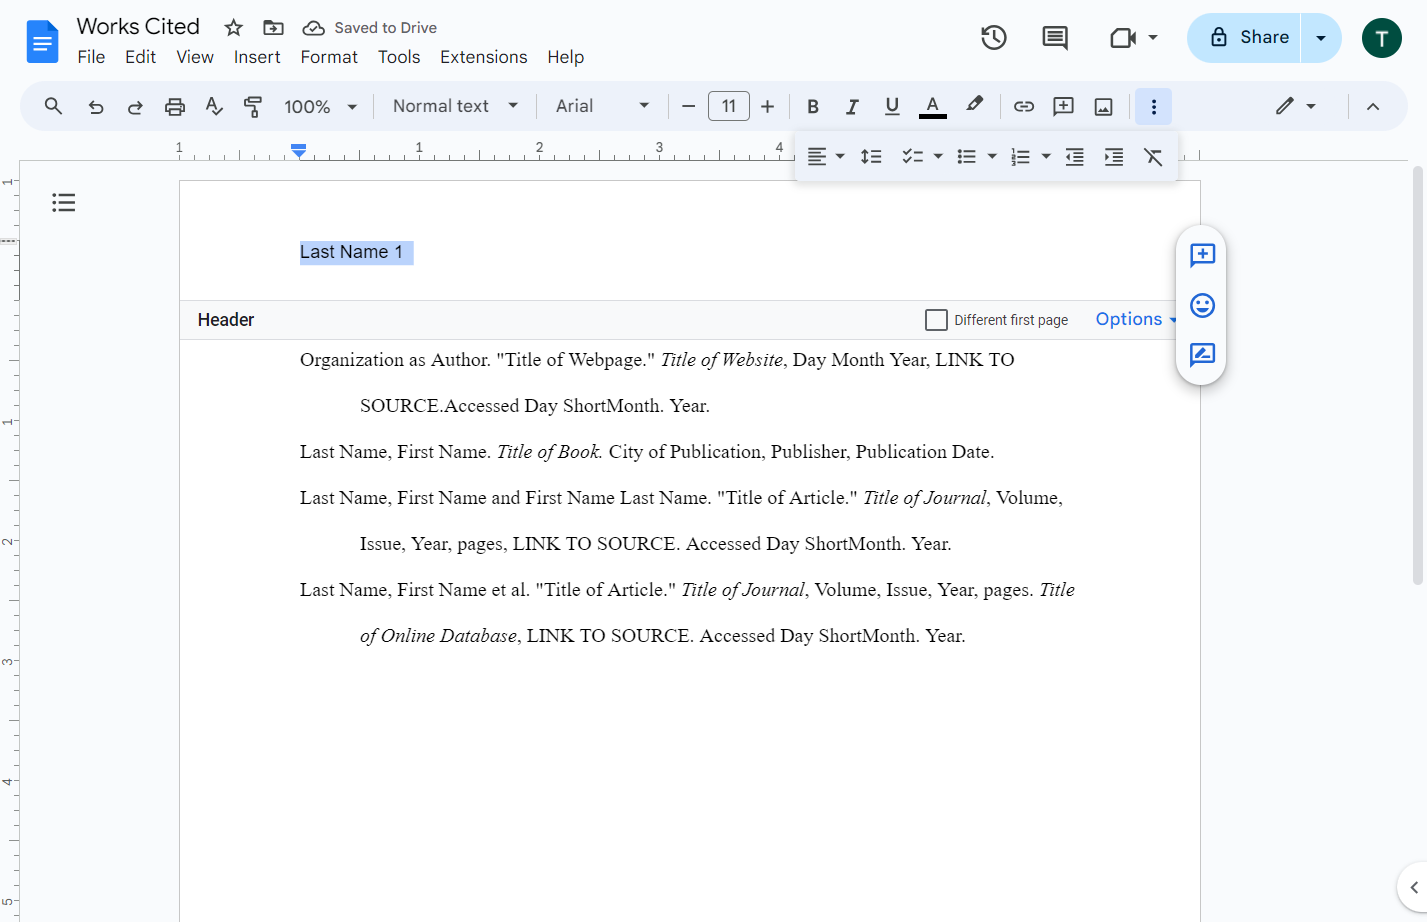Check Different first page

click(936, 320)
